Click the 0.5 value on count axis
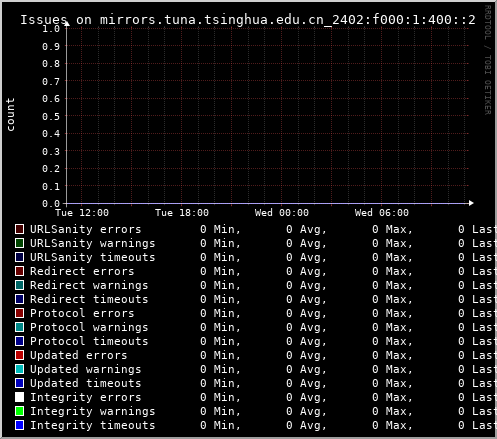Viewport: 497px width, 439px height. click(x=51, y=116)
